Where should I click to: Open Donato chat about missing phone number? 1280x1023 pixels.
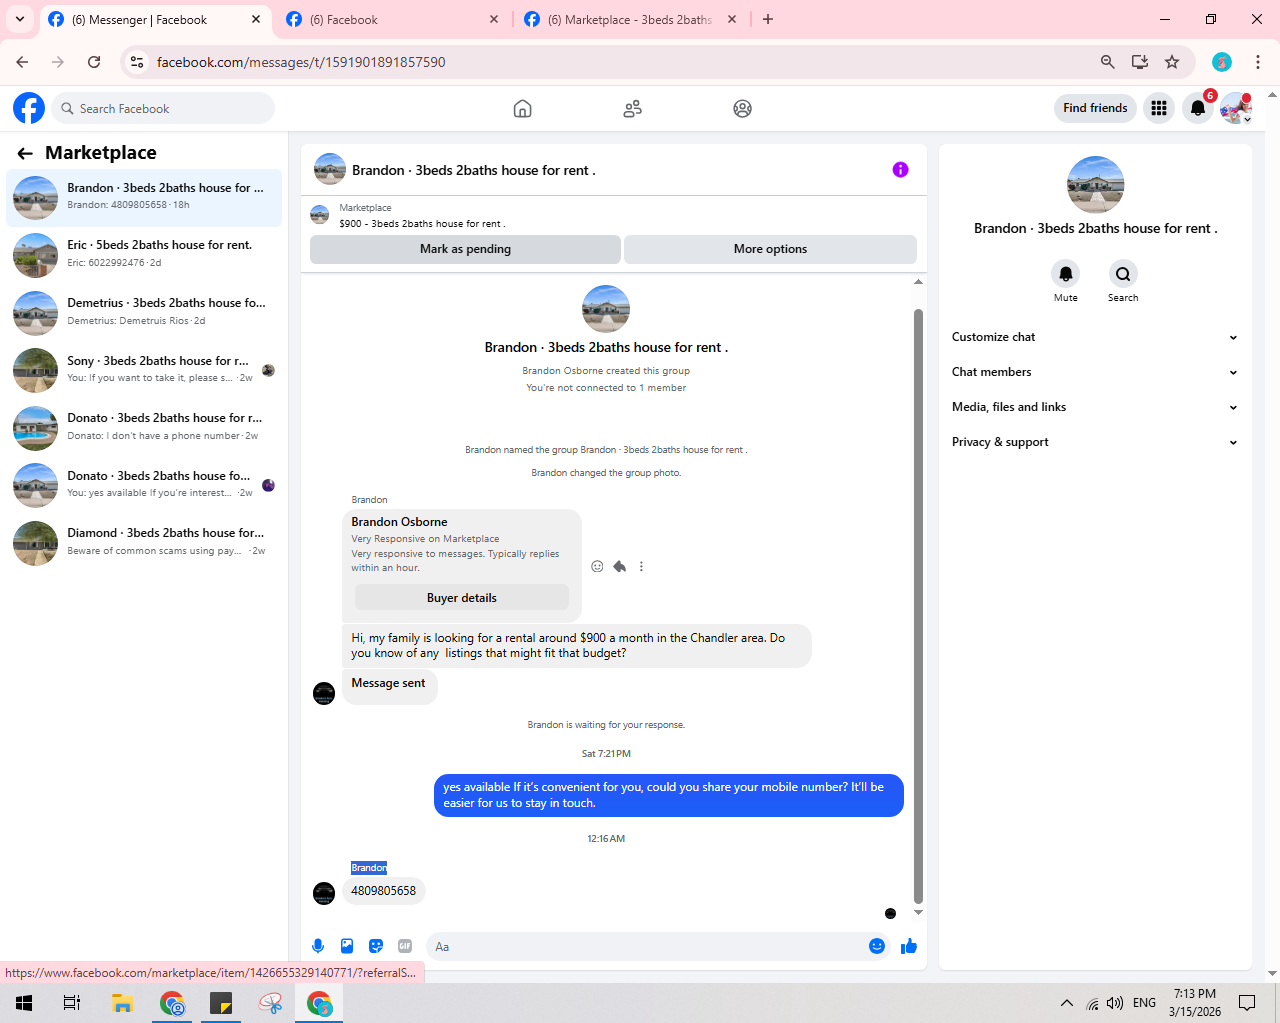click(144, 428)
